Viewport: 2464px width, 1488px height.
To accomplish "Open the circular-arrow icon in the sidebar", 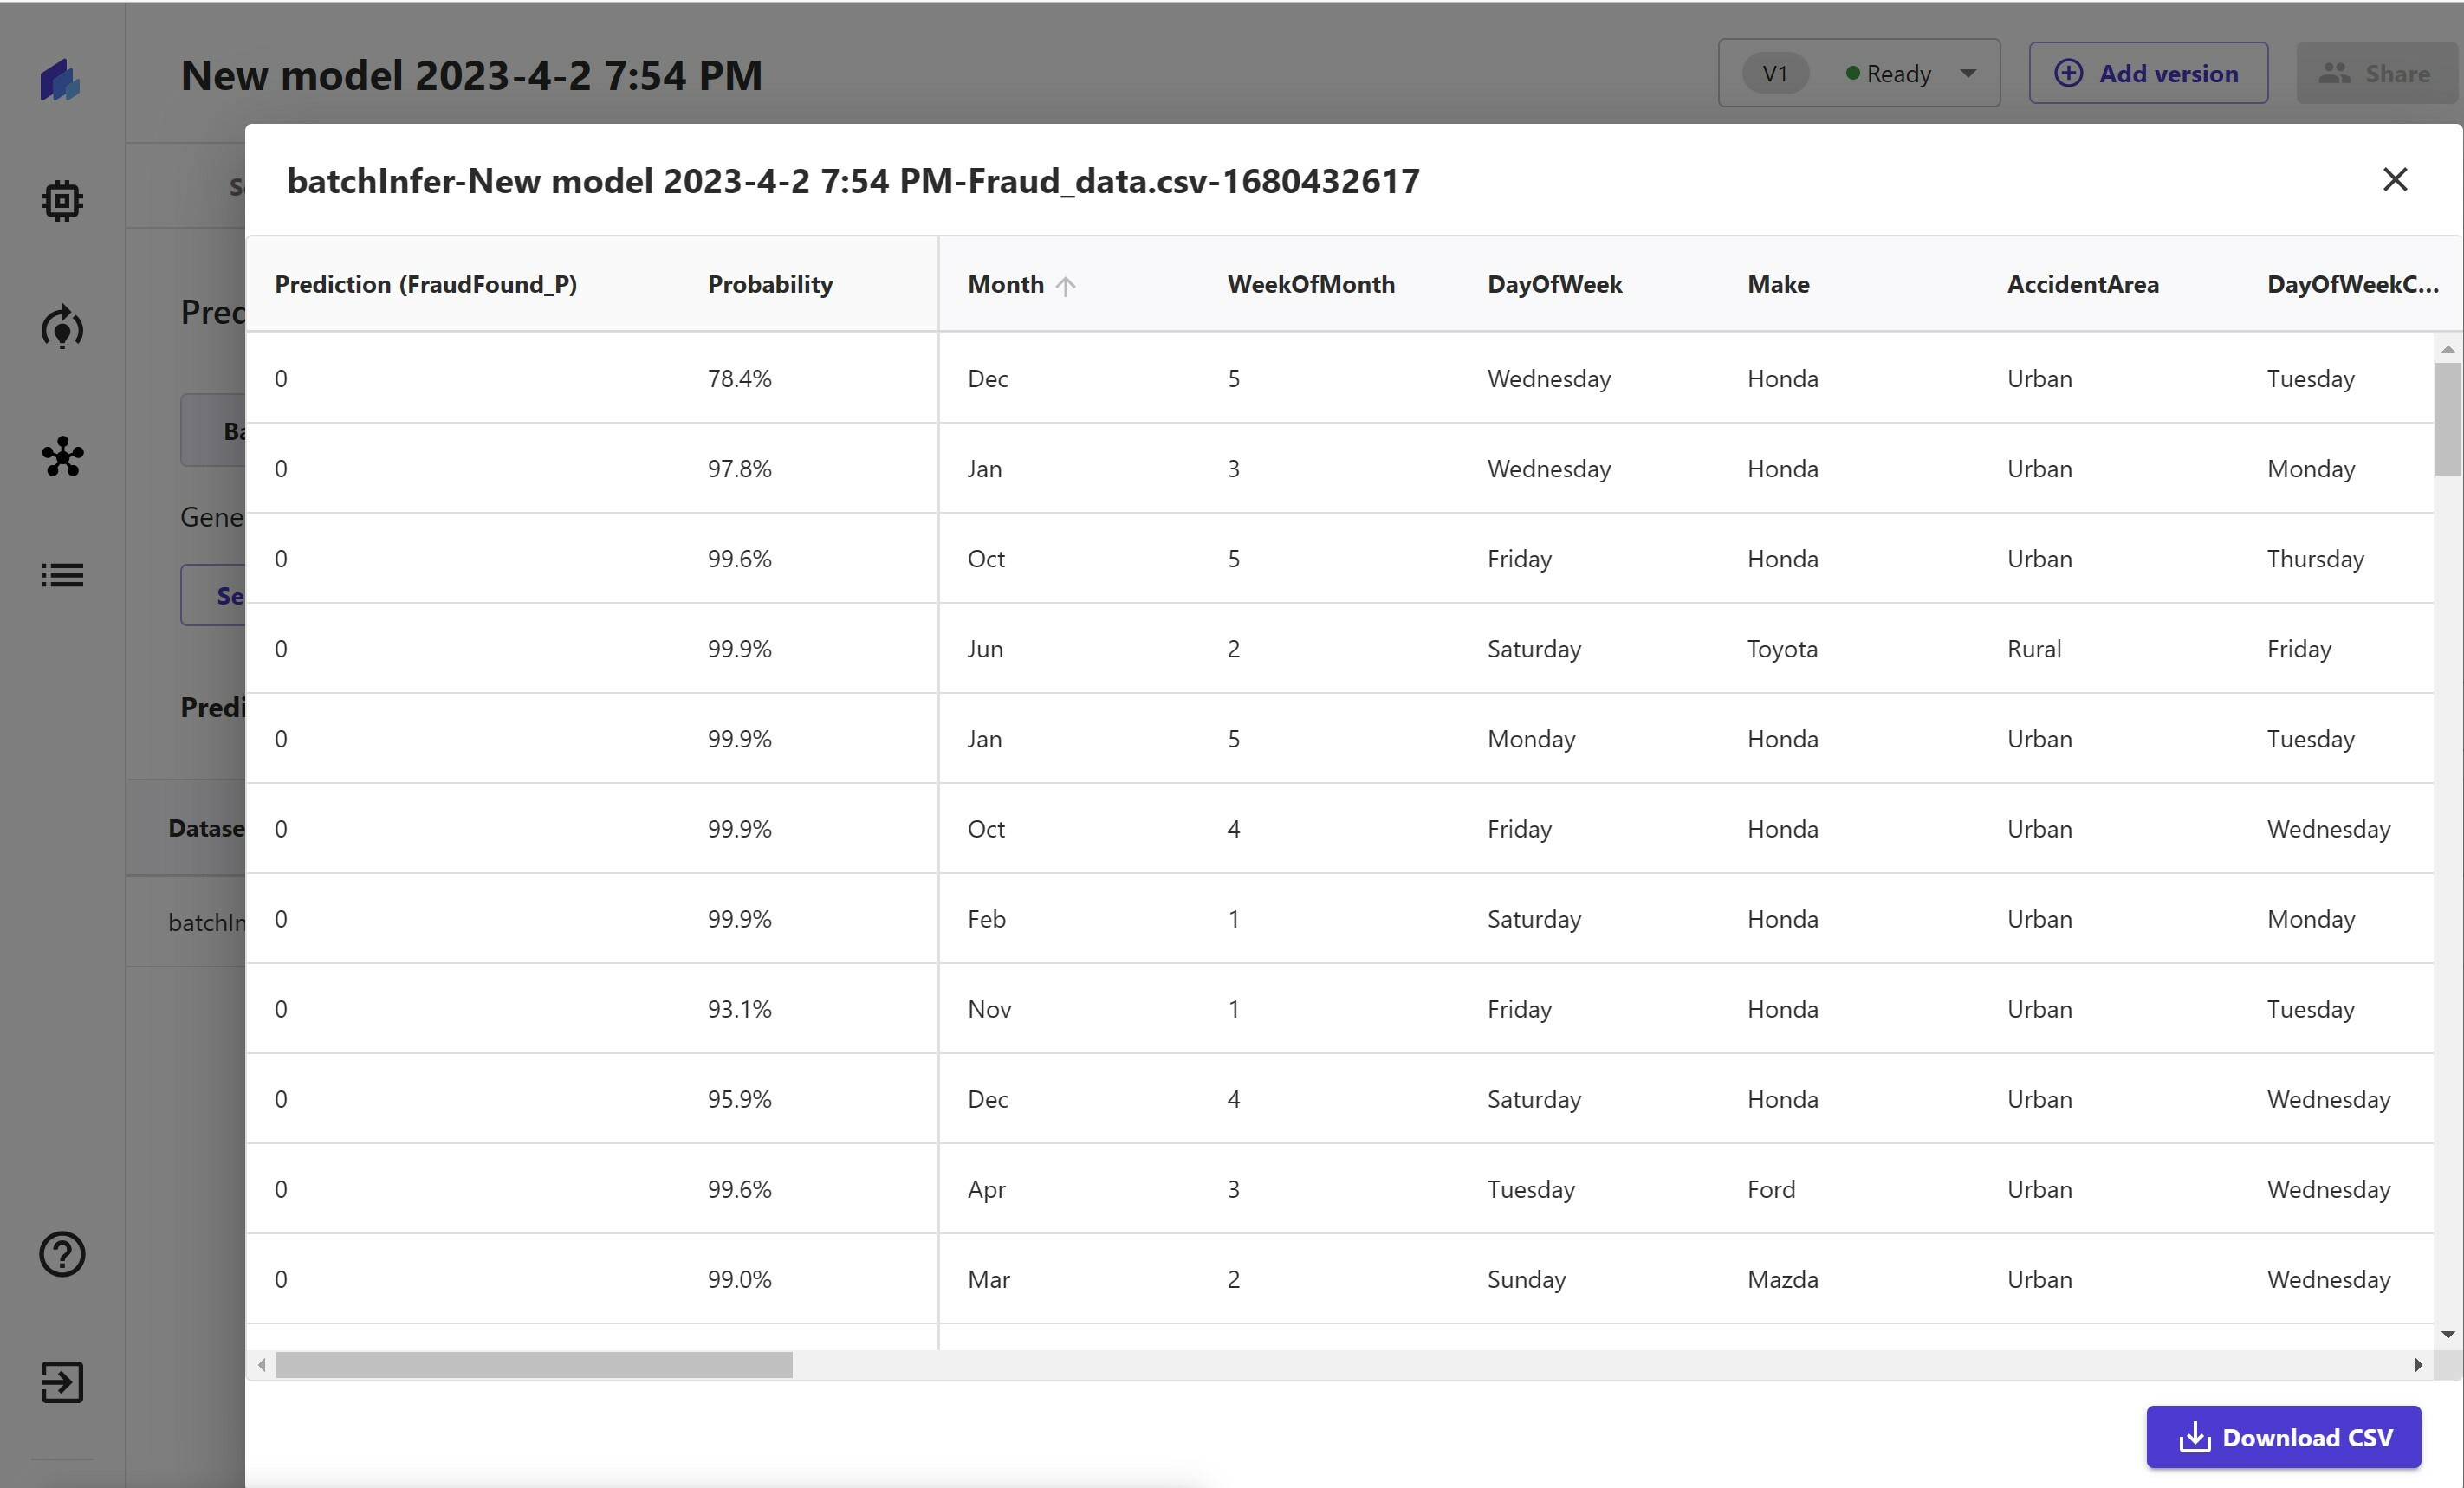I will click(62, 327).
